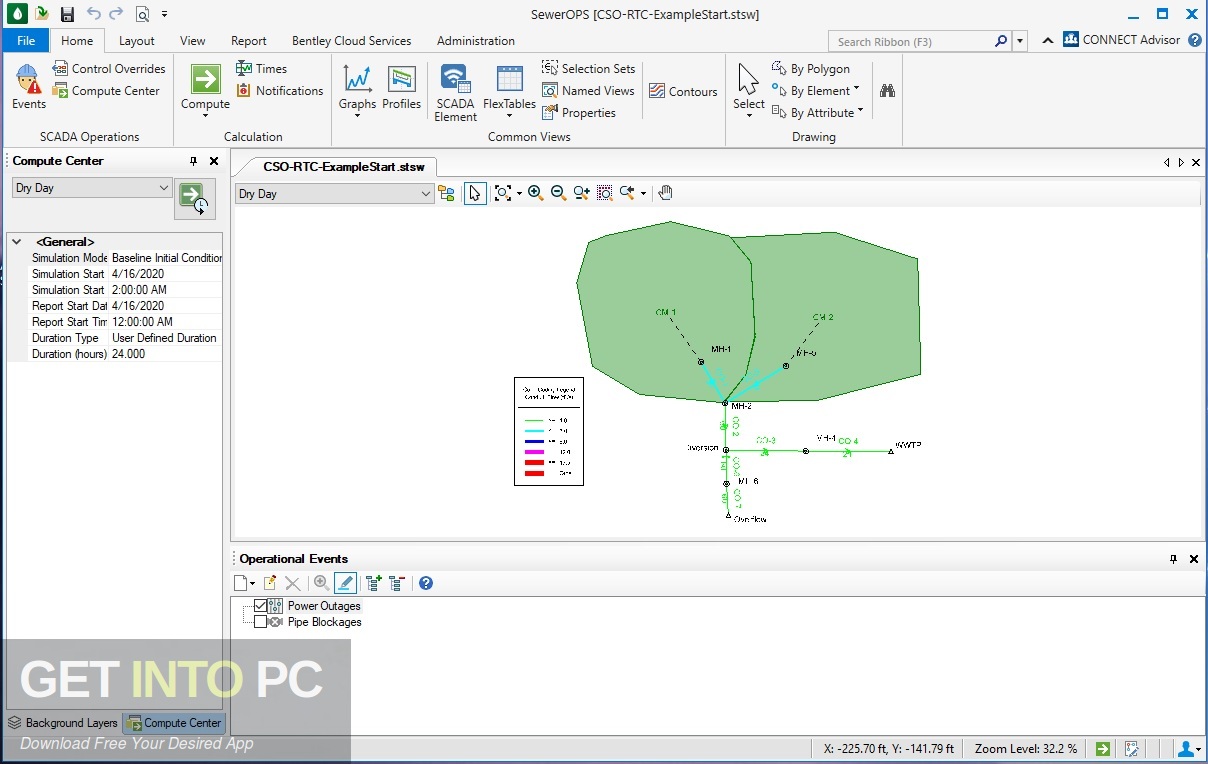
Task: Select the pointer tool in drawing toolbar
Action: coord(475,193)
